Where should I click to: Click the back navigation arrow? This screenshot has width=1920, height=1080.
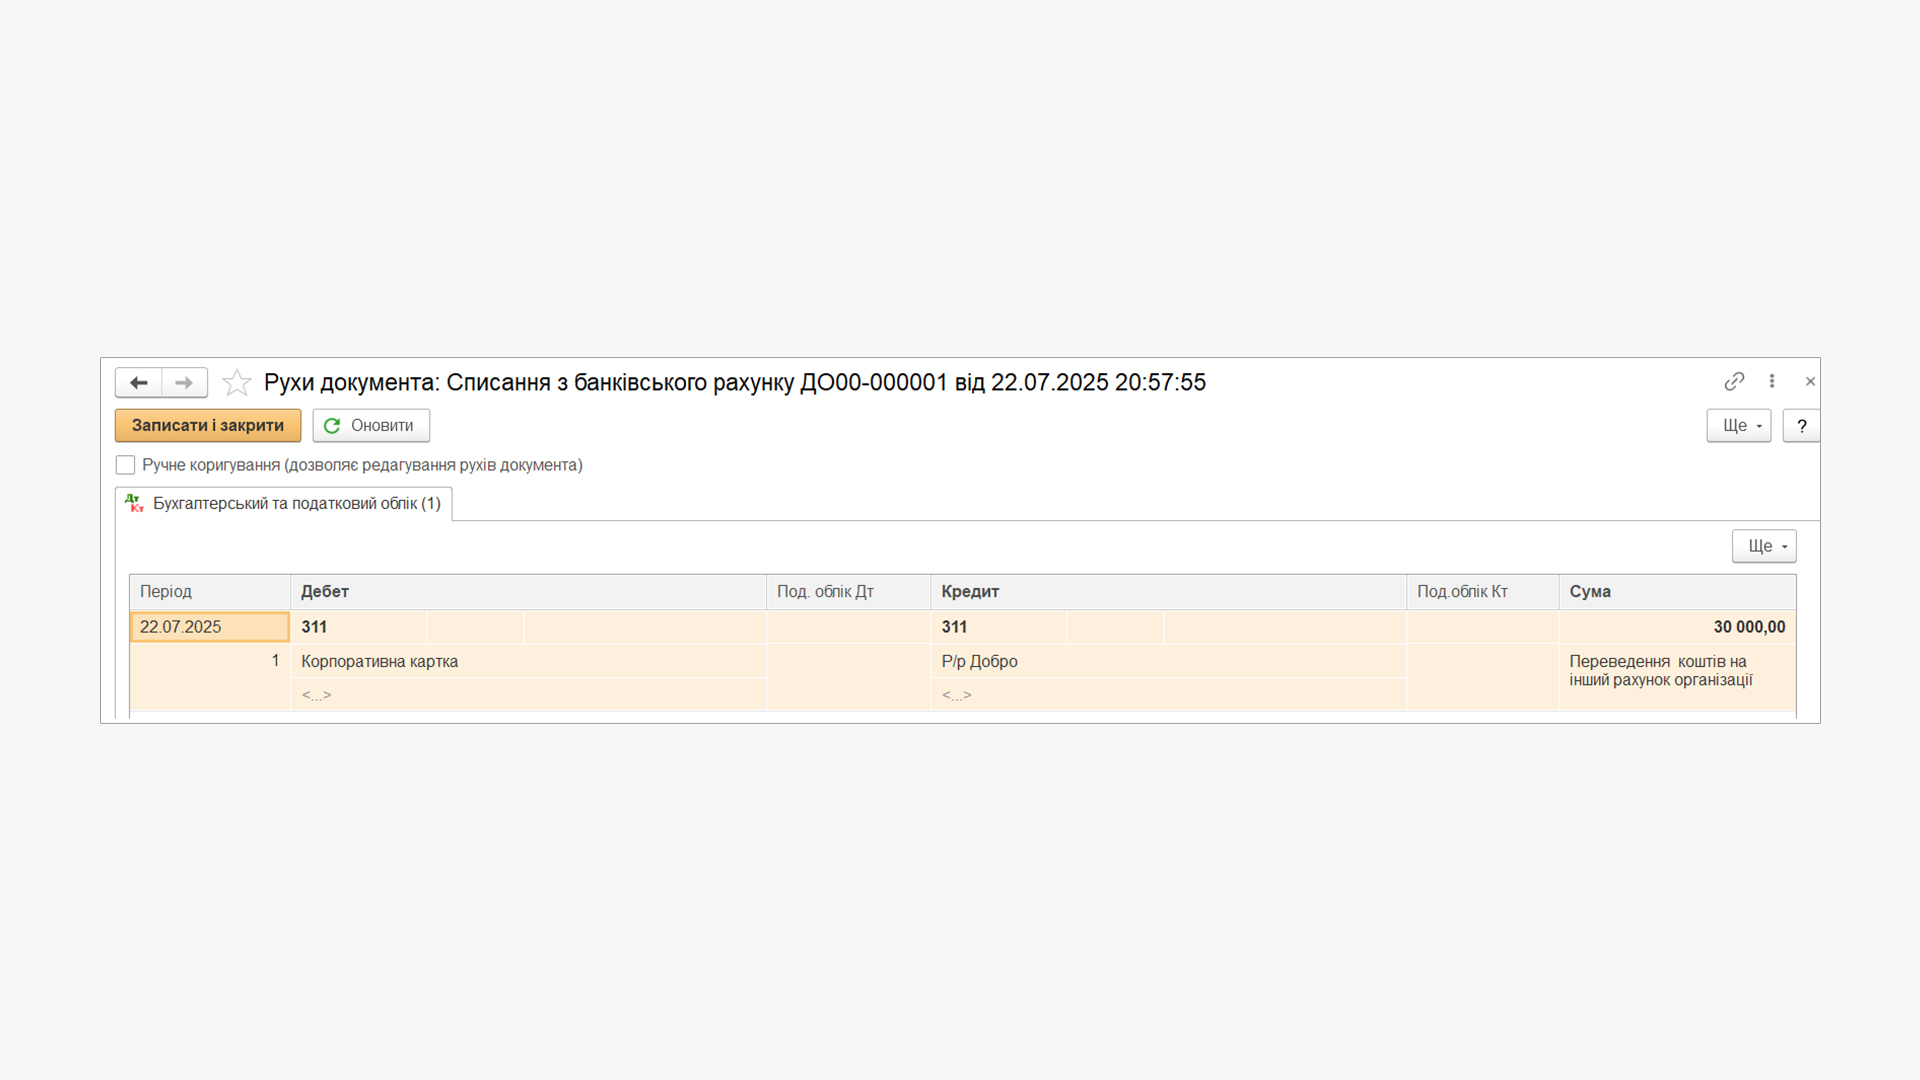pos(138,383)
